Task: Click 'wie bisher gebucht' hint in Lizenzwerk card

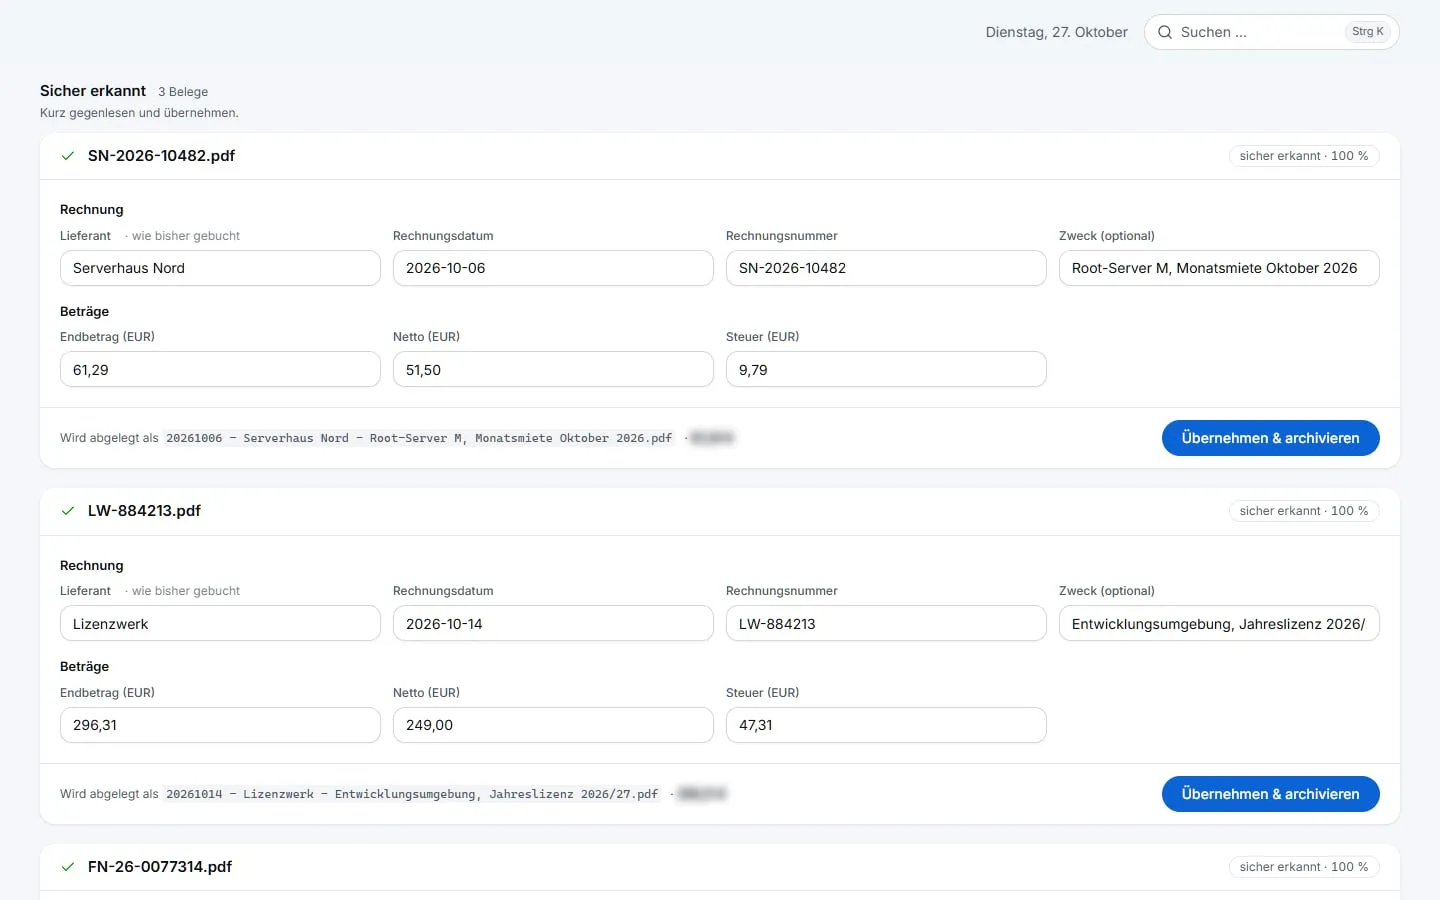Action: click(x=186, y=591)
